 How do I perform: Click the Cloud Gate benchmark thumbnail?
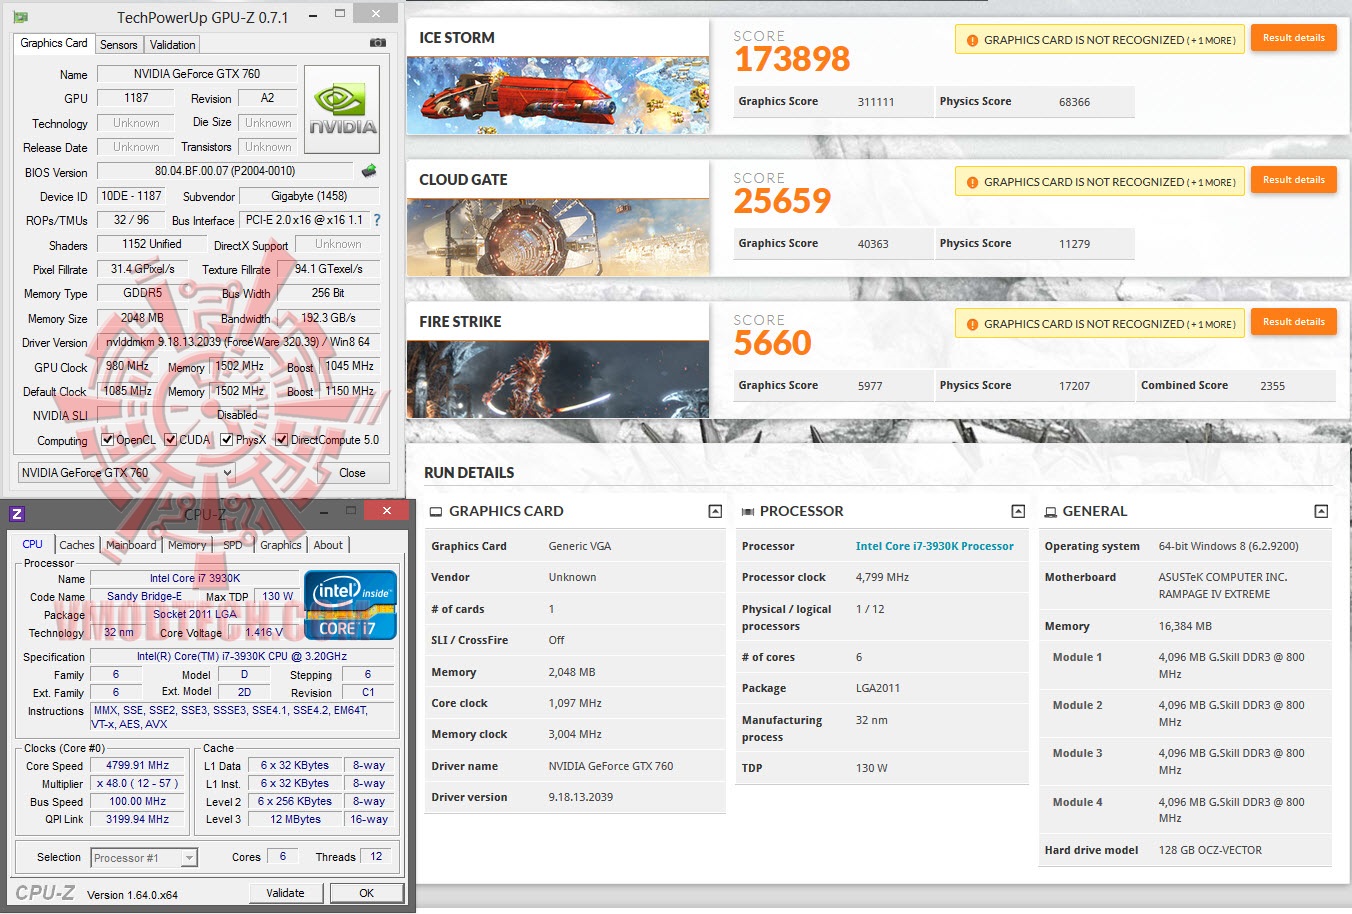click(558, 237)
